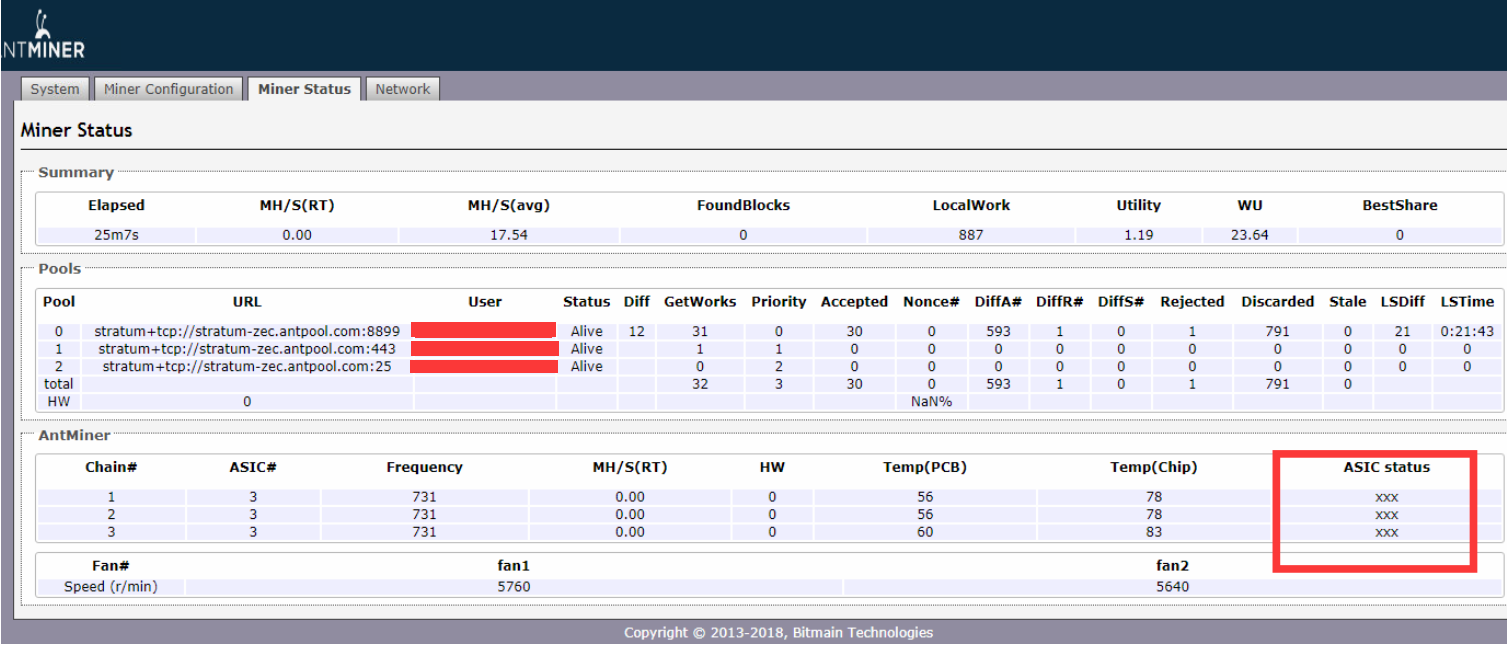Click the Speed (r/min) row label
The width and height of the screenshot is (1507, 645).
(110, 586)
